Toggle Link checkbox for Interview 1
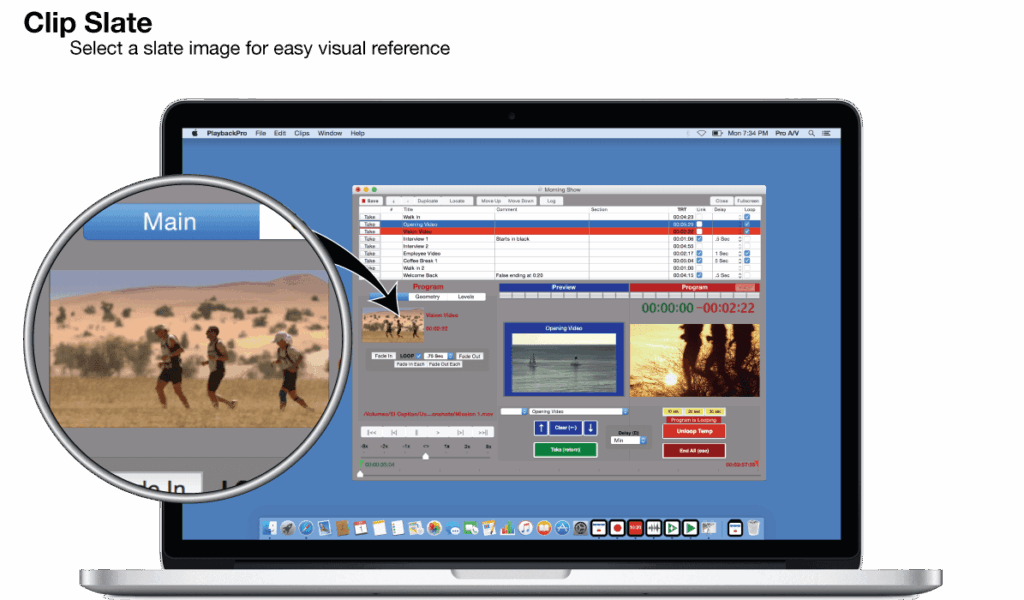 pos(699,239)
